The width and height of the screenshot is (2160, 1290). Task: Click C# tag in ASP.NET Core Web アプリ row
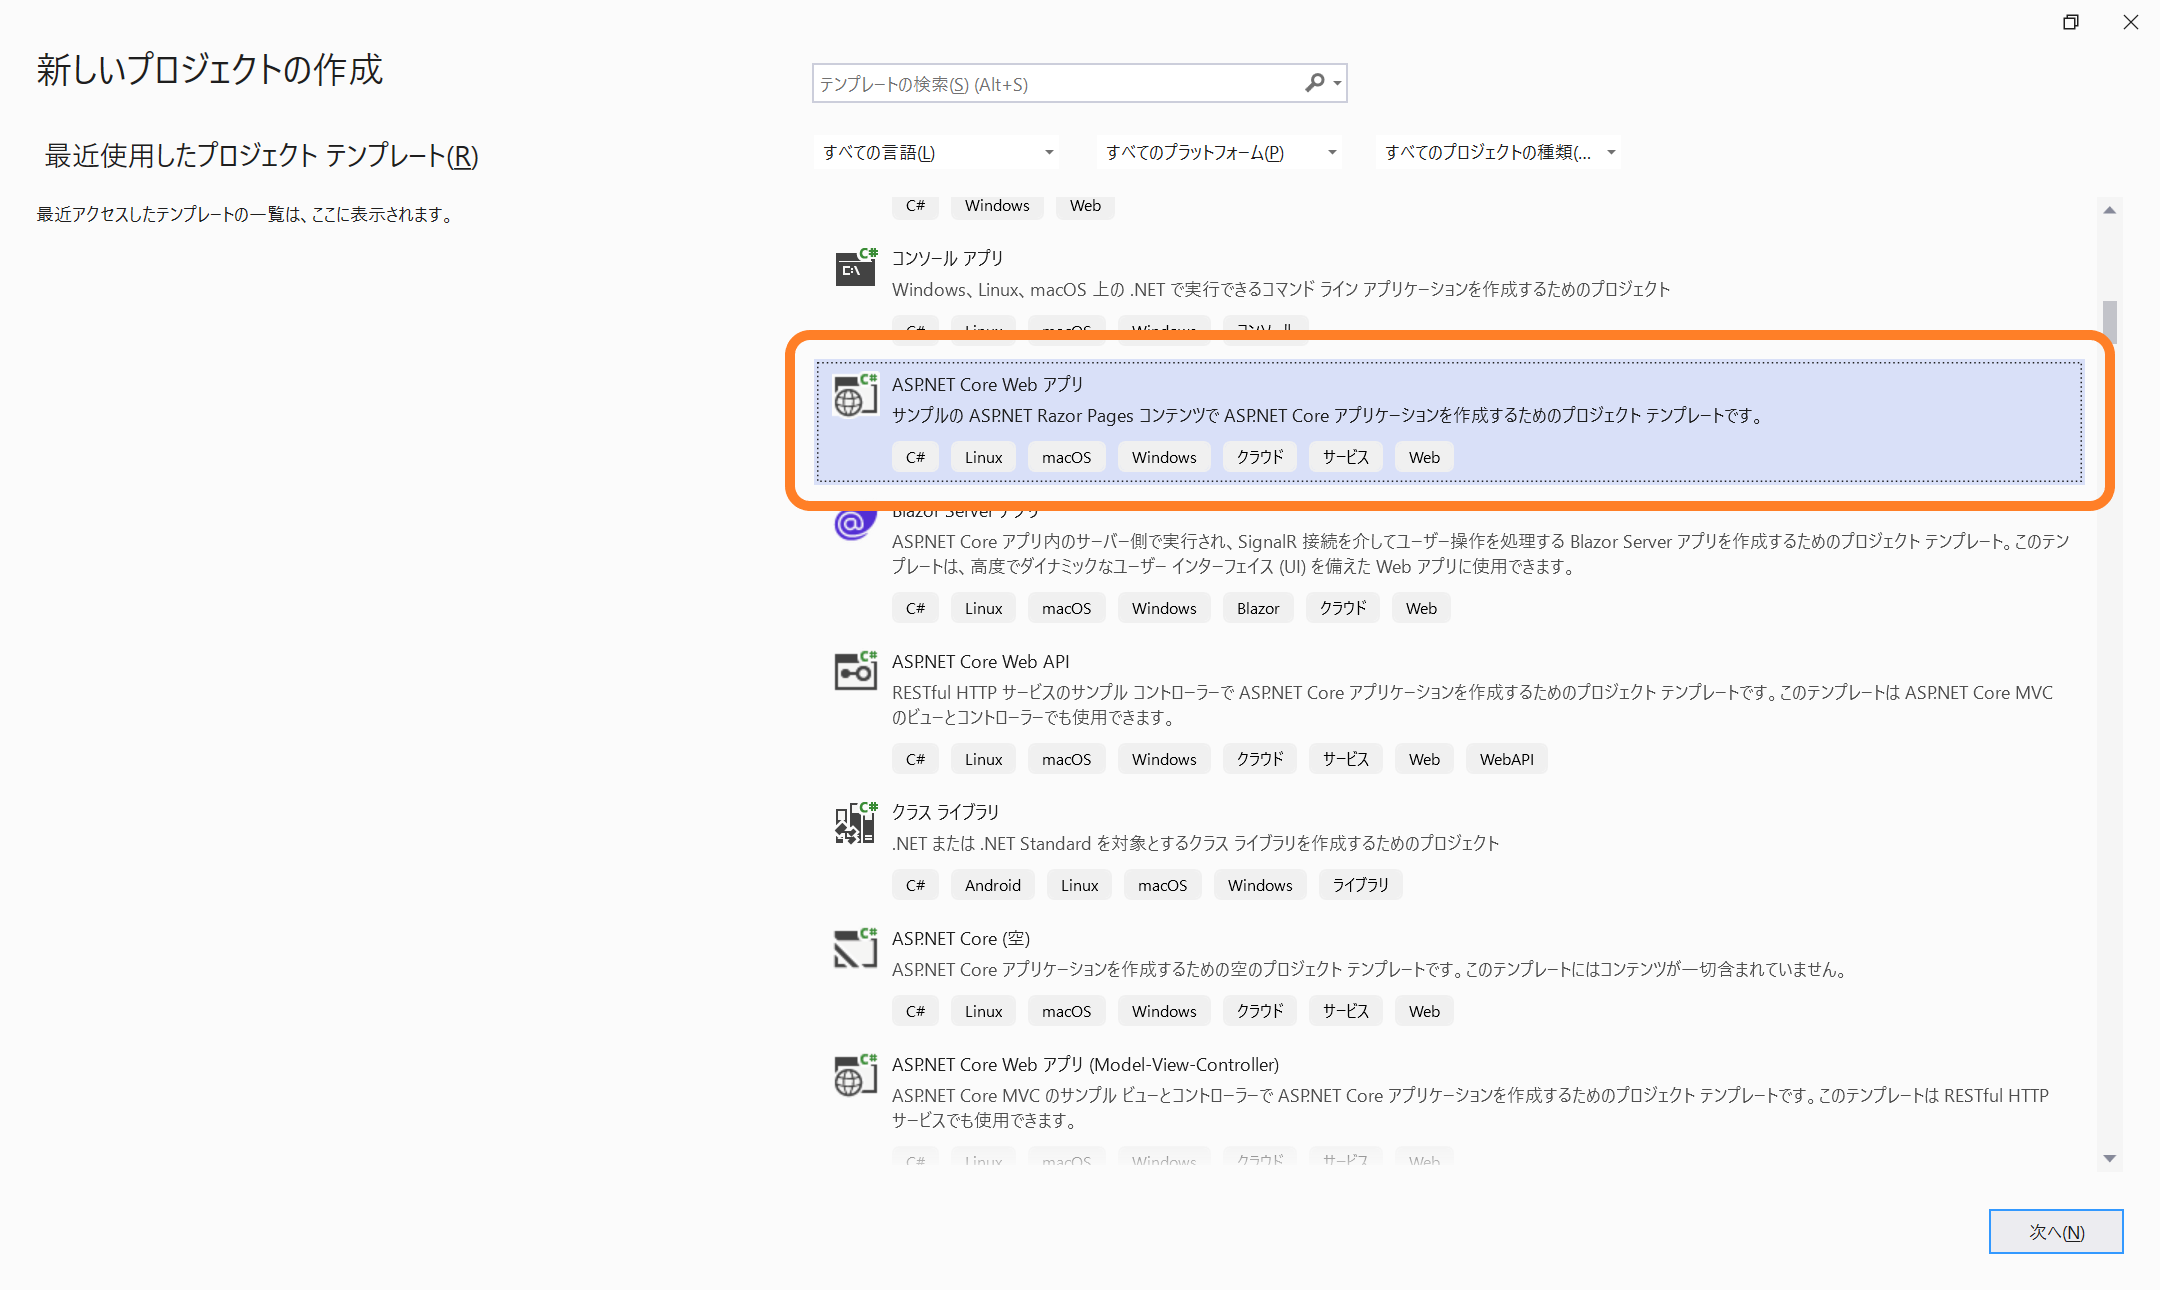tap(915, 457)
